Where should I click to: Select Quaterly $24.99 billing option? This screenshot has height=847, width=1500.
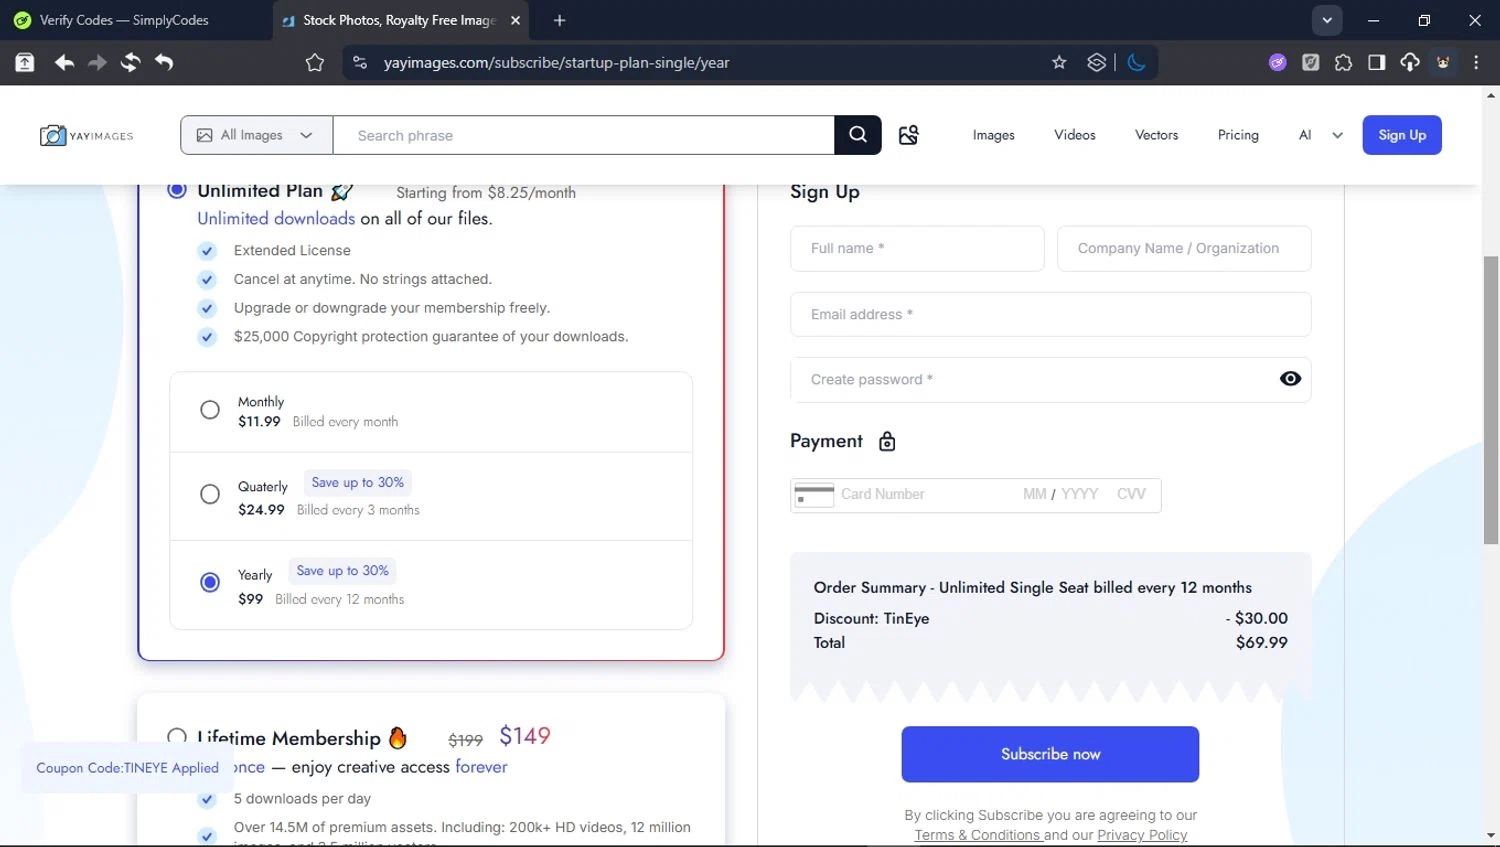[210, 494]
